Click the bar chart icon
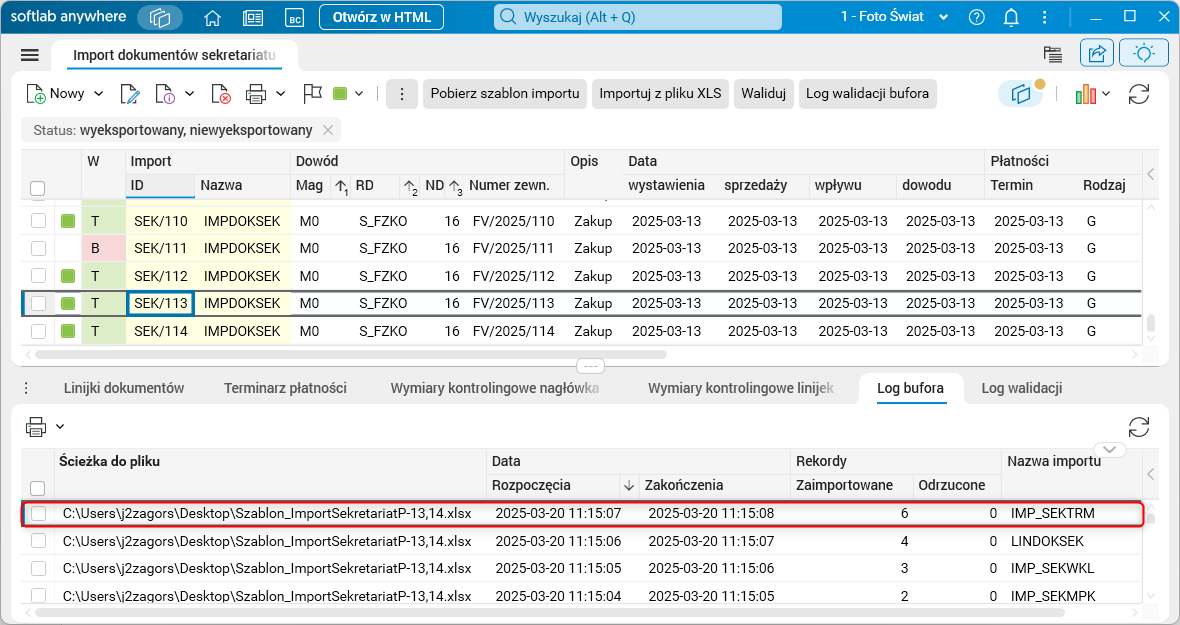This screenshot has height=625, width=1180. click(1085, 94)
